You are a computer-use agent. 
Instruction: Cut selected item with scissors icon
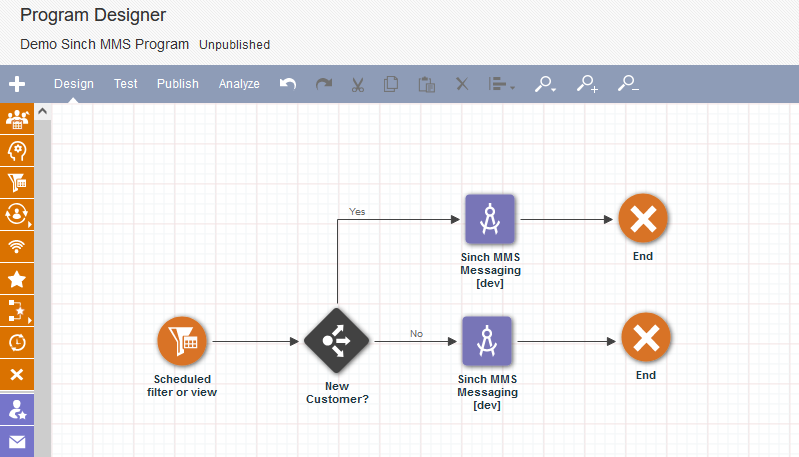coord(358,84)
